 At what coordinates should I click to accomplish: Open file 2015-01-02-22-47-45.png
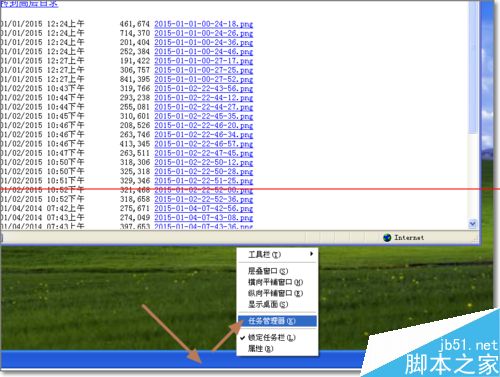point(203,153)
